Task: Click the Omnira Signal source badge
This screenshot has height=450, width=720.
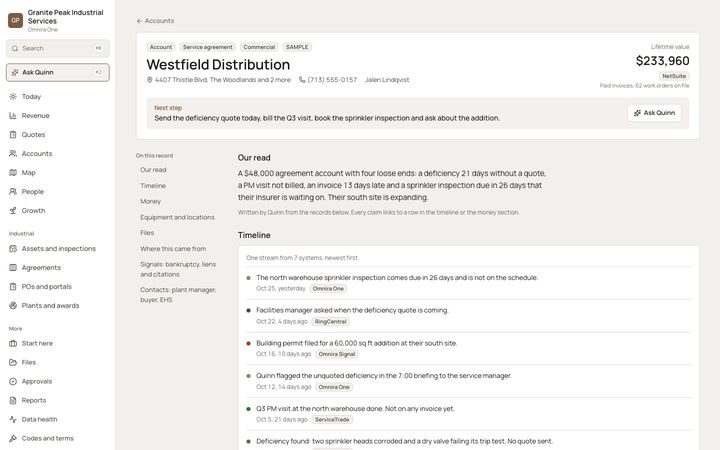Action: click(337, 354)
